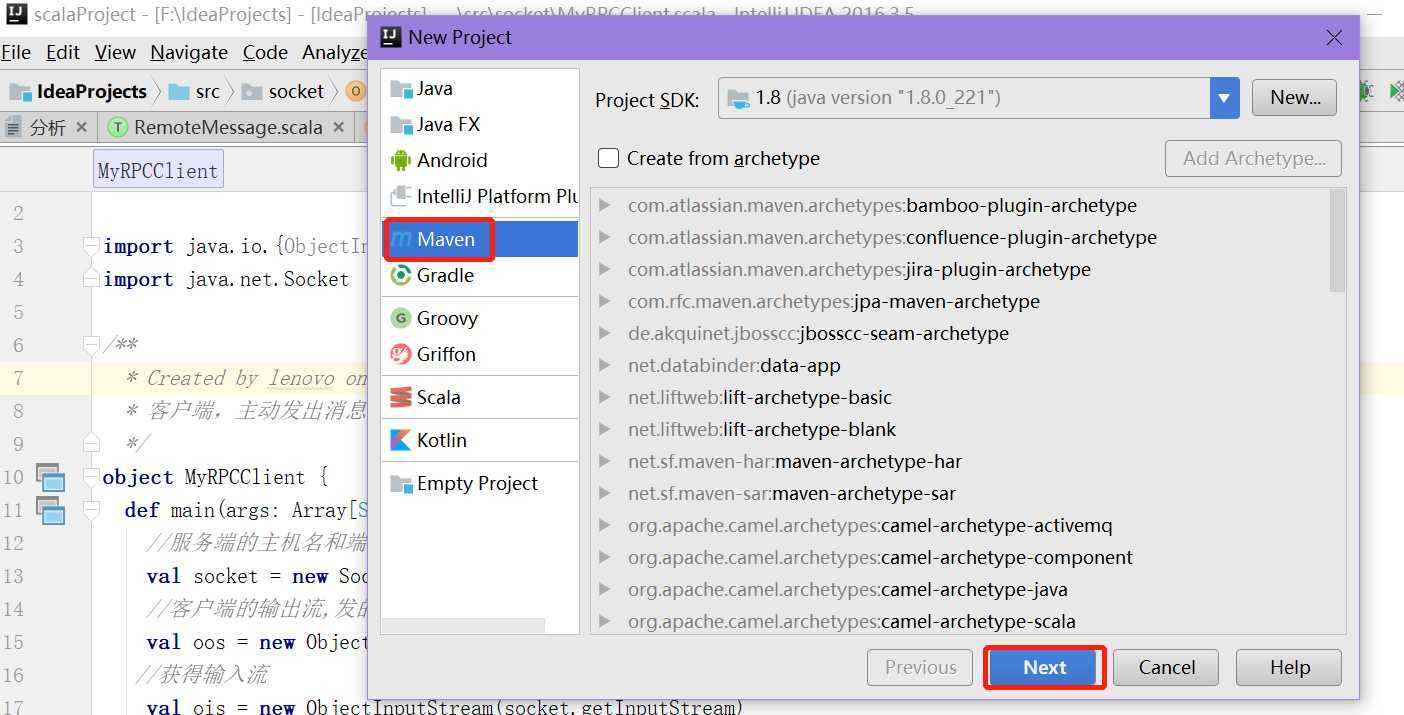Expand net.databinder data-app entry

click(x=604, y=365)
